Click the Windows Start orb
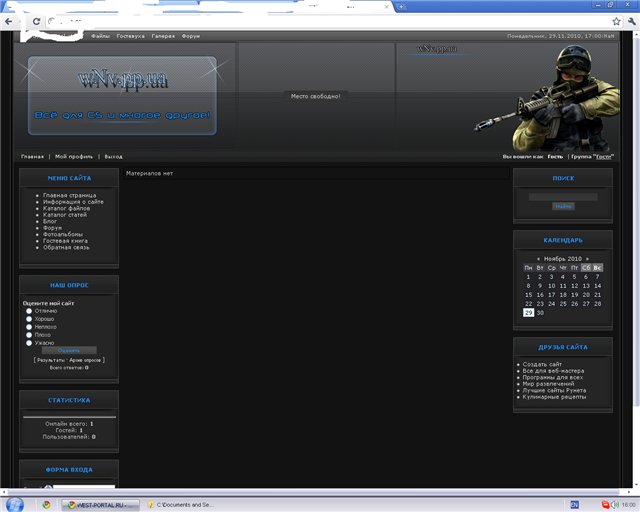Image resolution: width=640 pixels, height=512 pixels. point(14,503)
